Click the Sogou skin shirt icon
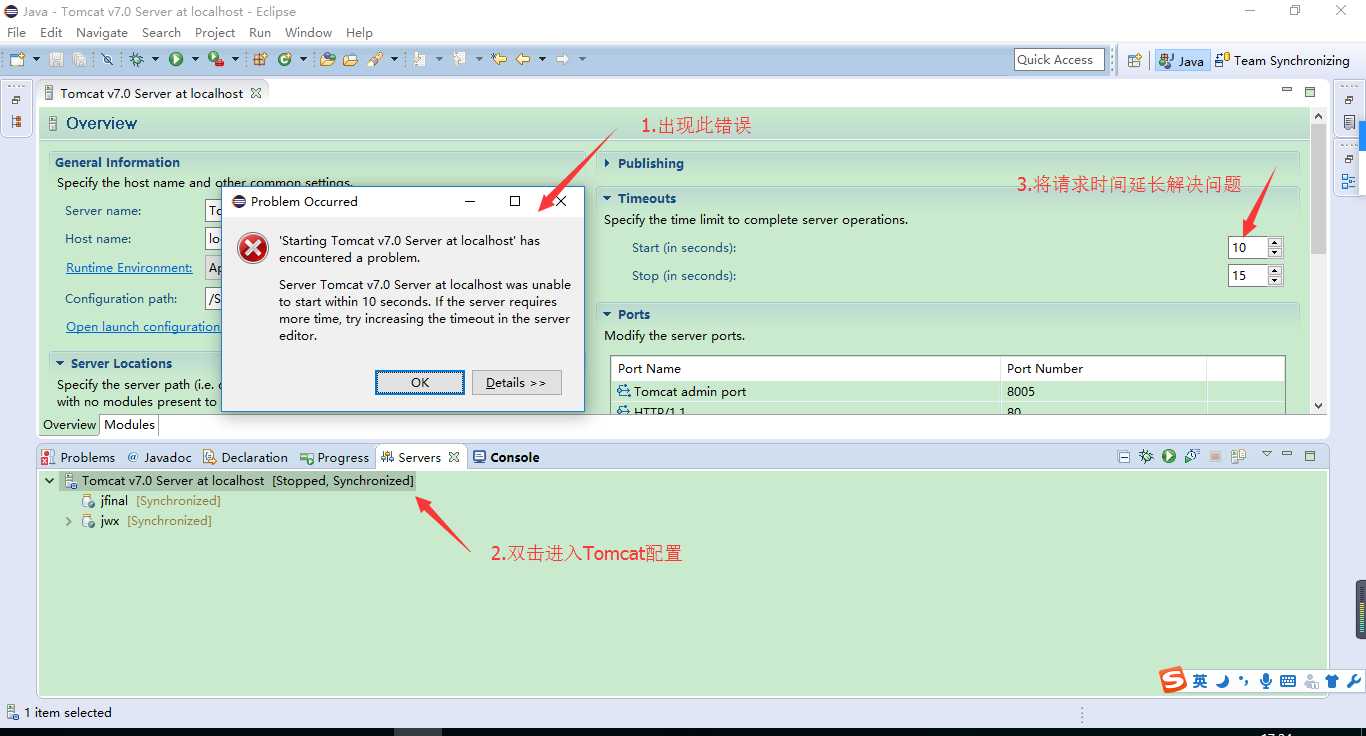 click(x=1332, y=681)
